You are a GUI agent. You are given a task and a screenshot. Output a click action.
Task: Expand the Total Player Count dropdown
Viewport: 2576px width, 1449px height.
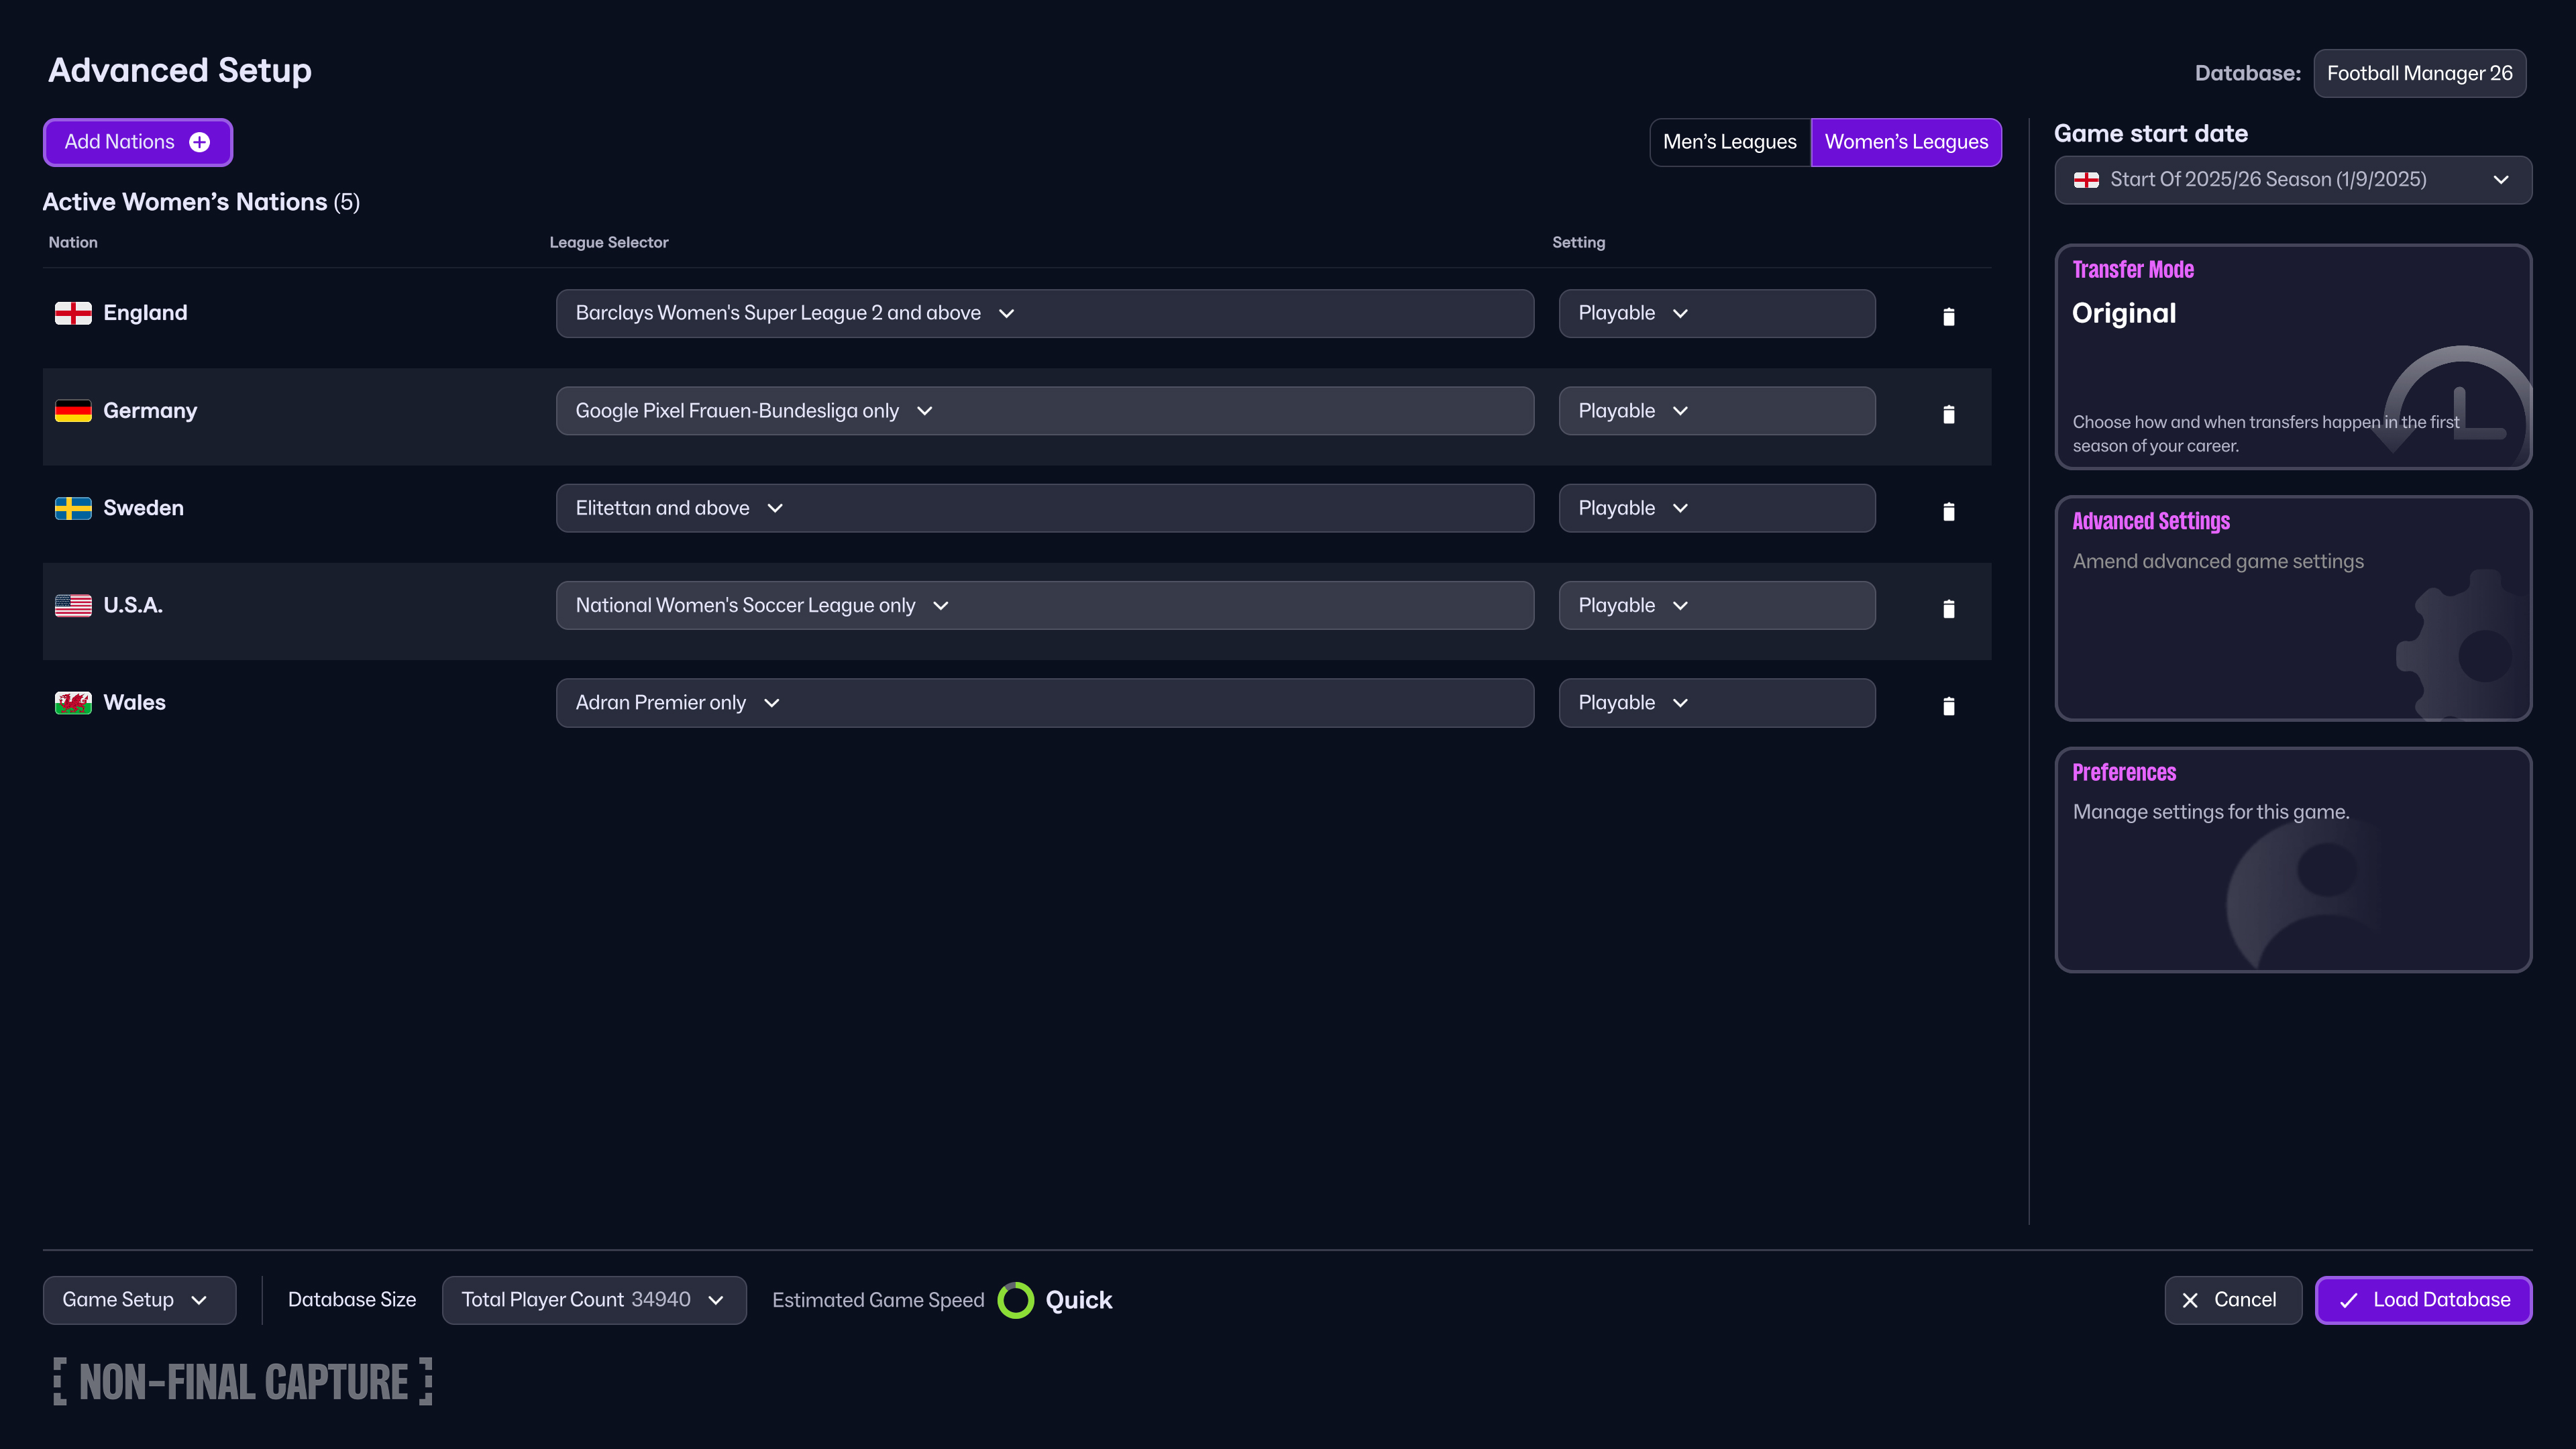[593, 1300]
